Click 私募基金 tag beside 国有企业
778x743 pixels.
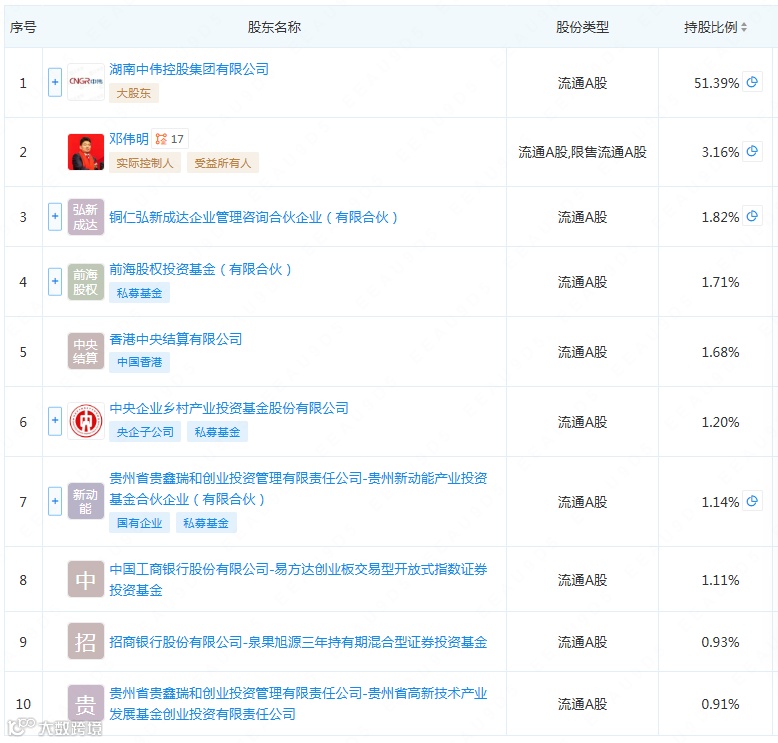point(206,523)
